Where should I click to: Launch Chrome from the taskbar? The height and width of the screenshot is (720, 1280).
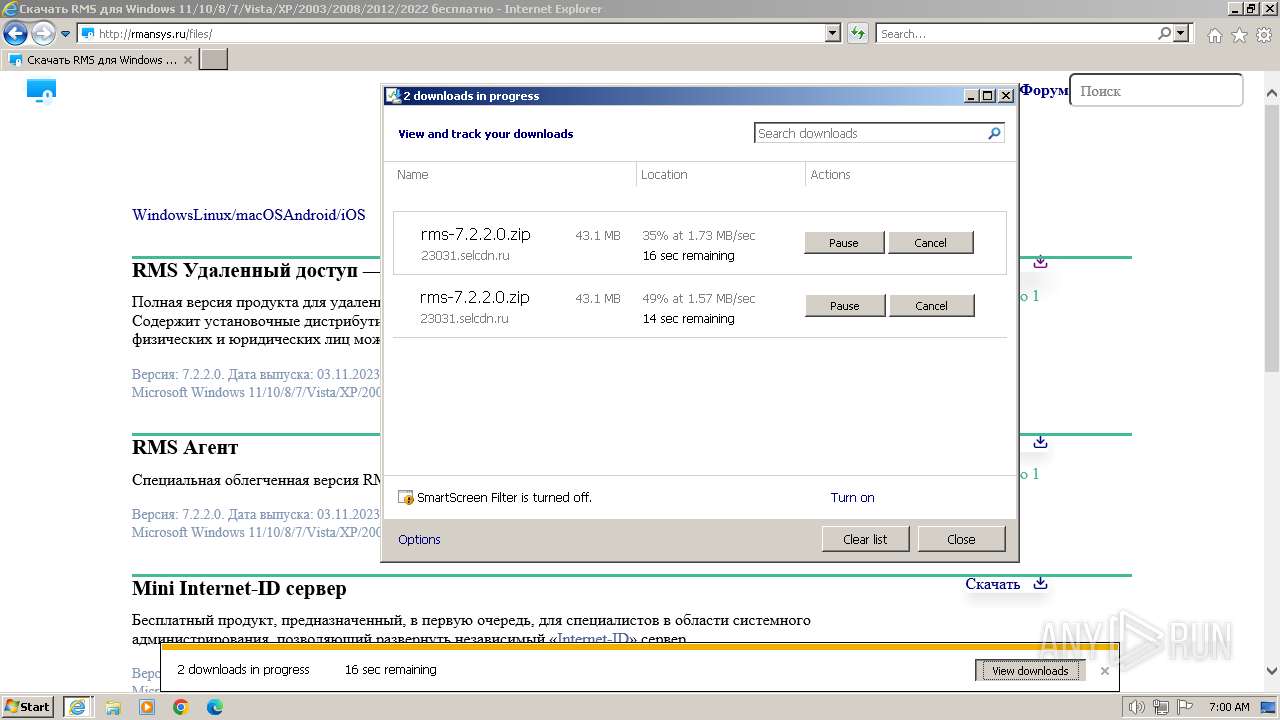click(x=181, y=707)
